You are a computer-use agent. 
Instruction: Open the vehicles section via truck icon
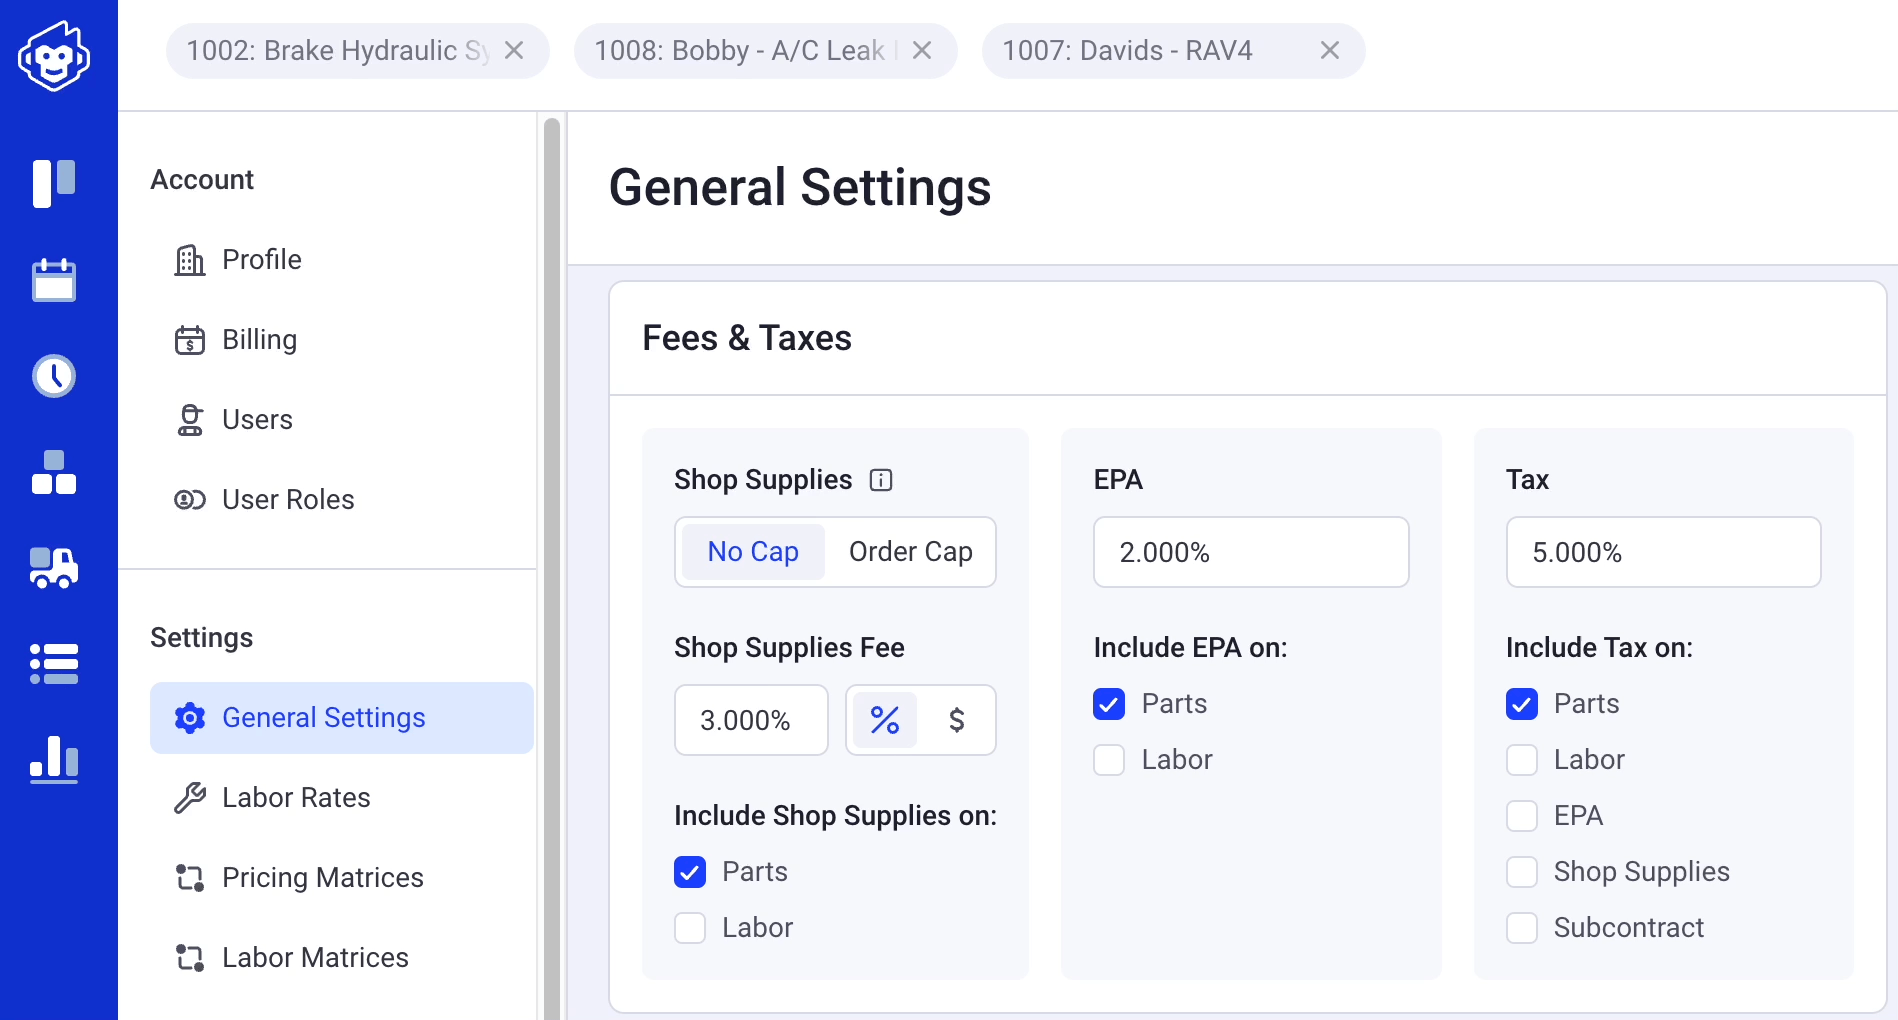click(x=55, y=568)
